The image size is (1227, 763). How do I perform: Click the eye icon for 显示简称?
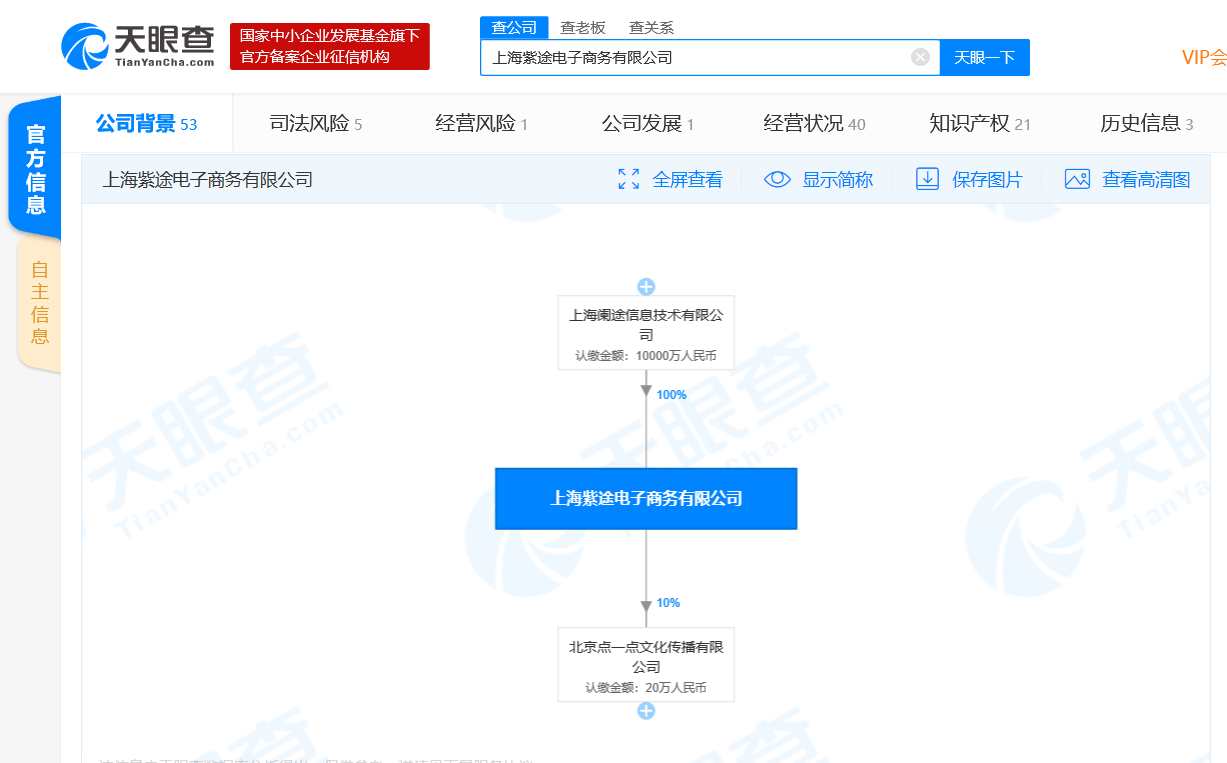click(x=778, y=179)
